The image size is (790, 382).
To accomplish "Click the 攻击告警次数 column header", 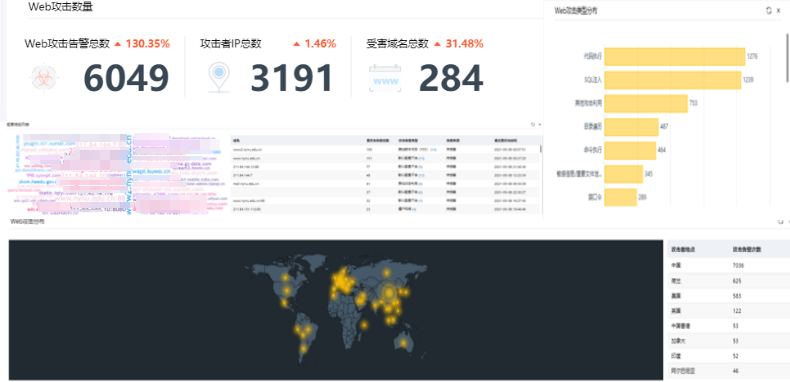I will (x=747, y=249).
